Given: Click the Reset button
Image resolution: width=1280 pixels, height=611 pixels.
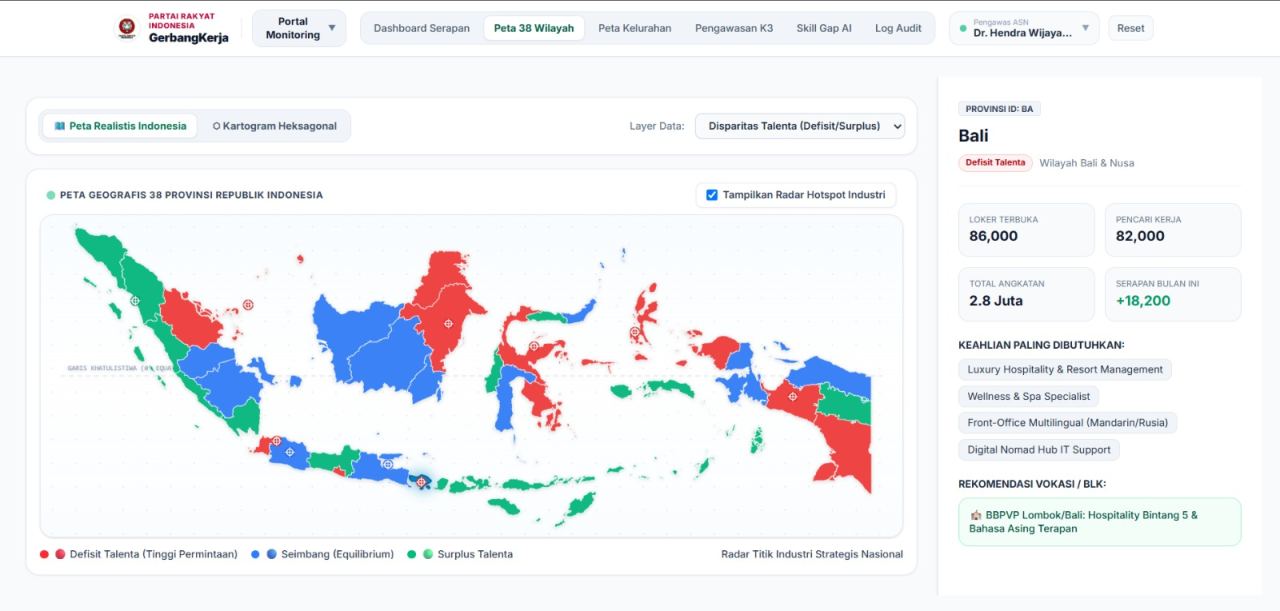Looking at the screenshot, I should pyautogui.click(x=1131, y=28).
